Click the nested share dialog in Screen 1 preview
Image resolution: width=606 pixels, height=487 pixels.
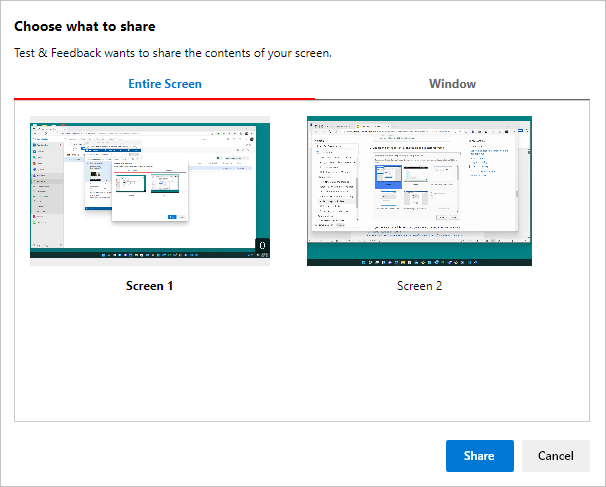[150, 191]
